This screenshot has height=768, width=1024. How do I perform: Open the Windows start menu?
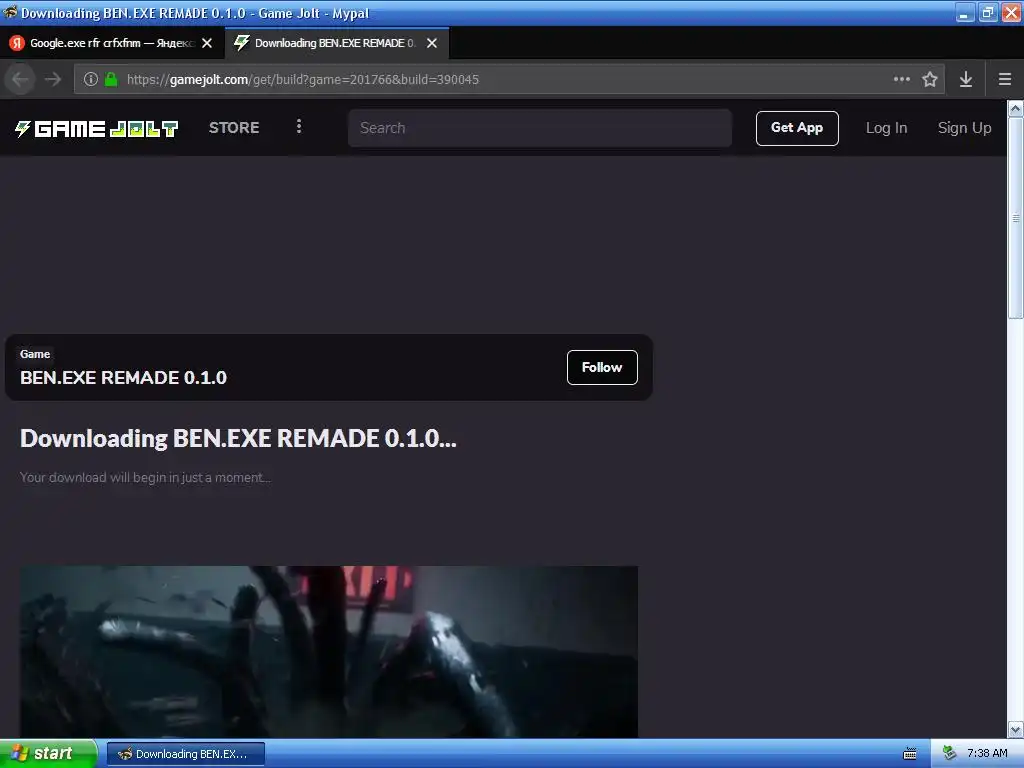[48, 754]
